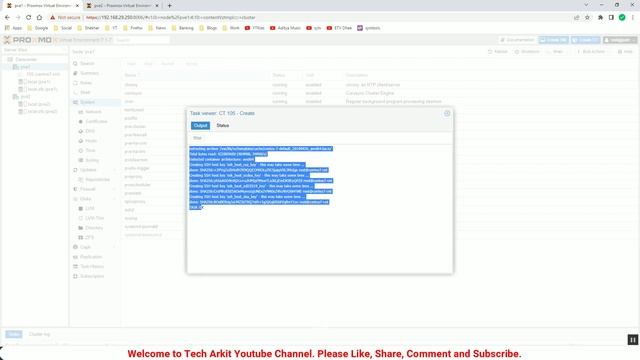Click the Create CT button
Screen dimensions: 640x360
585,40
